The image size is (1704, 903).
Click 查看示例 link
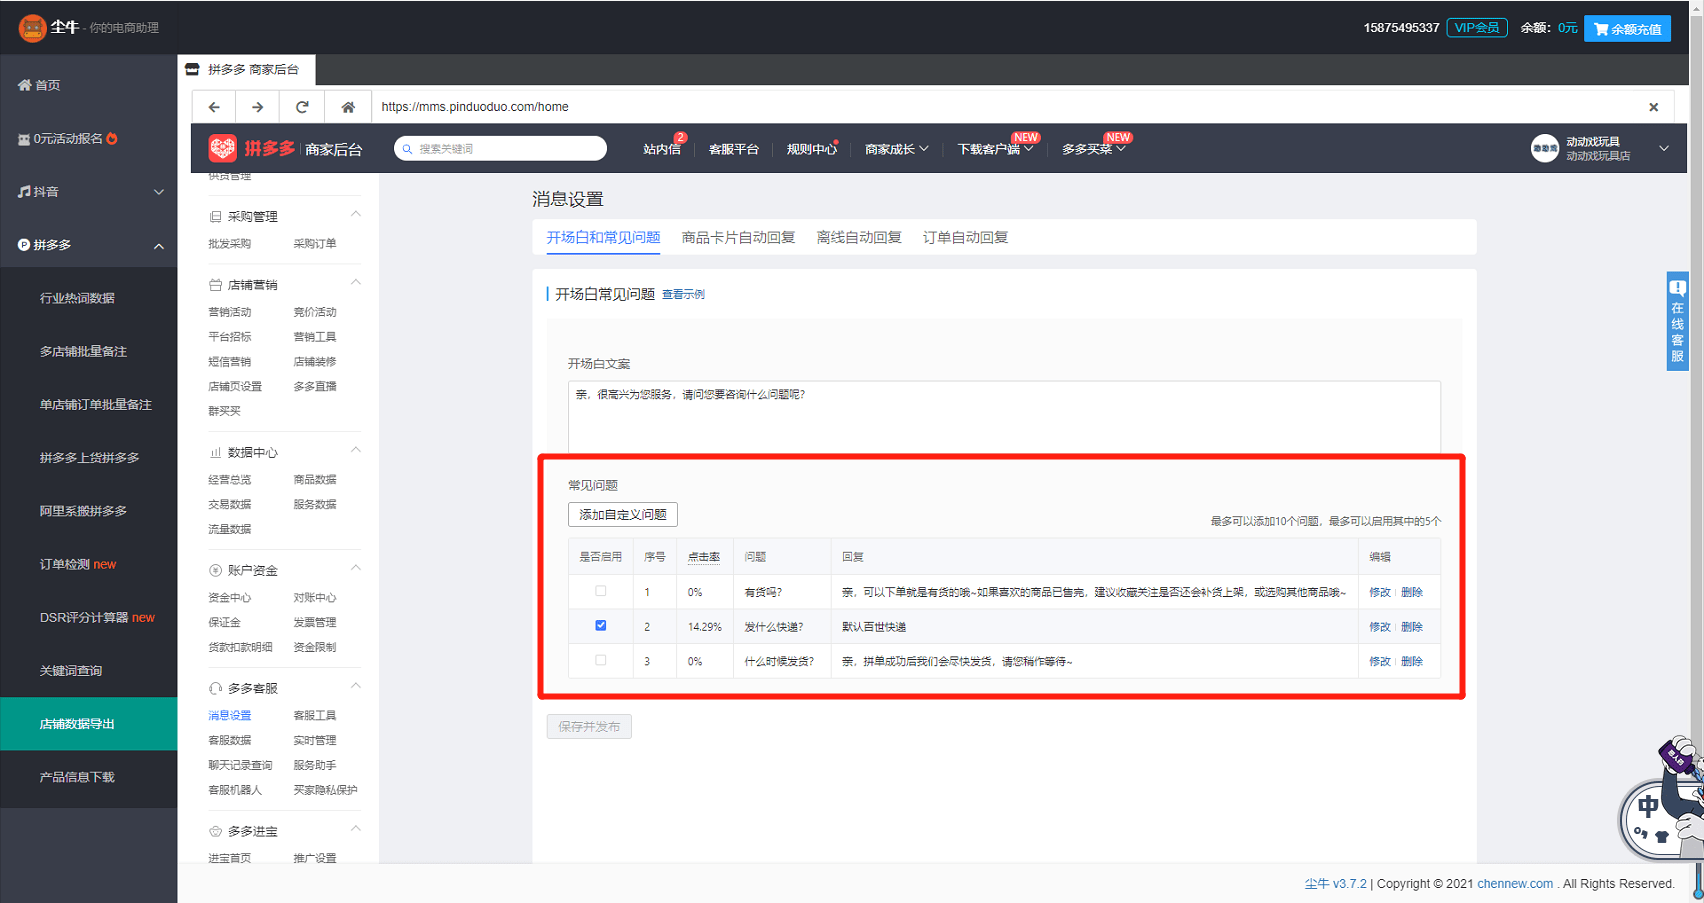click(x=683, y=295)
